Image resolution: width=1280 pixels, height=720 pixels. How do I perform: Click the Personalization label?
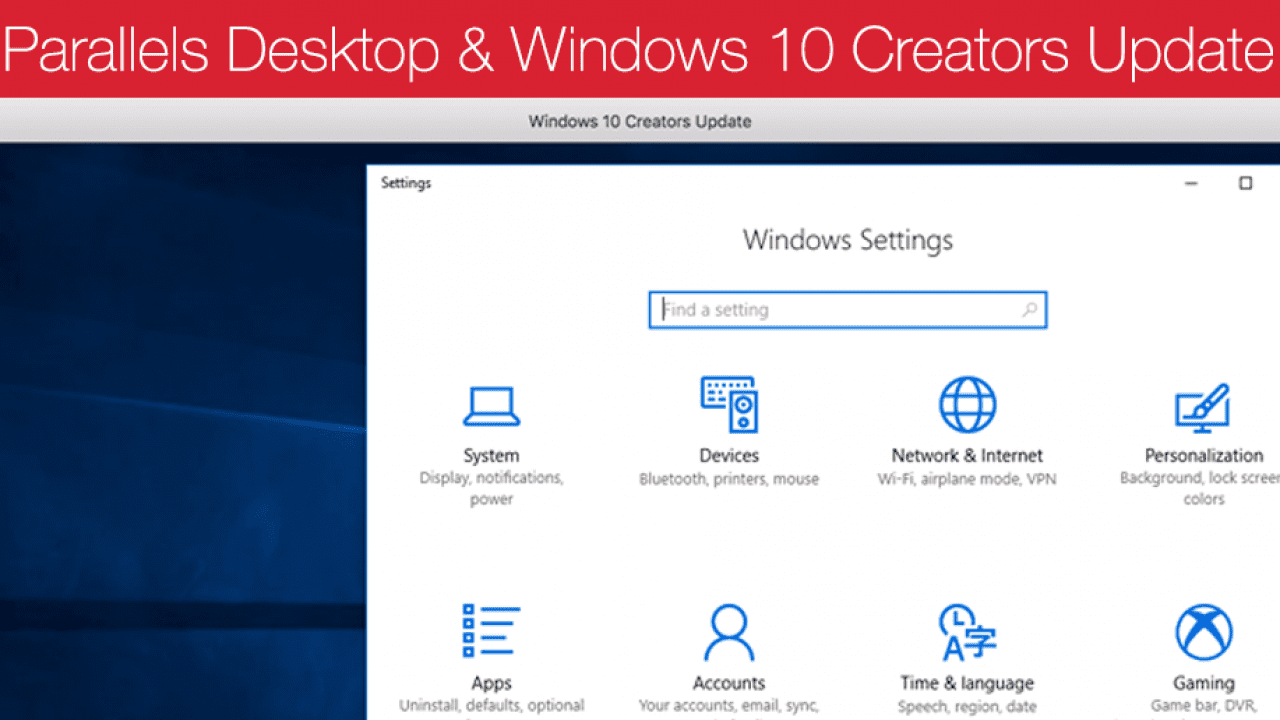(x=1204, y=455)
